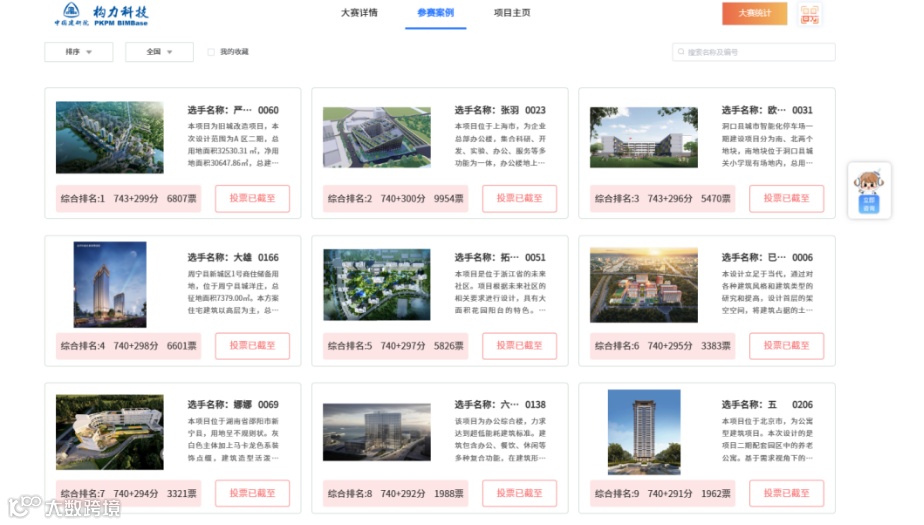This screenshot has height=525, width=924.
Task: Click title 选手名称: 六… 0138
Action: coord(500,405)
